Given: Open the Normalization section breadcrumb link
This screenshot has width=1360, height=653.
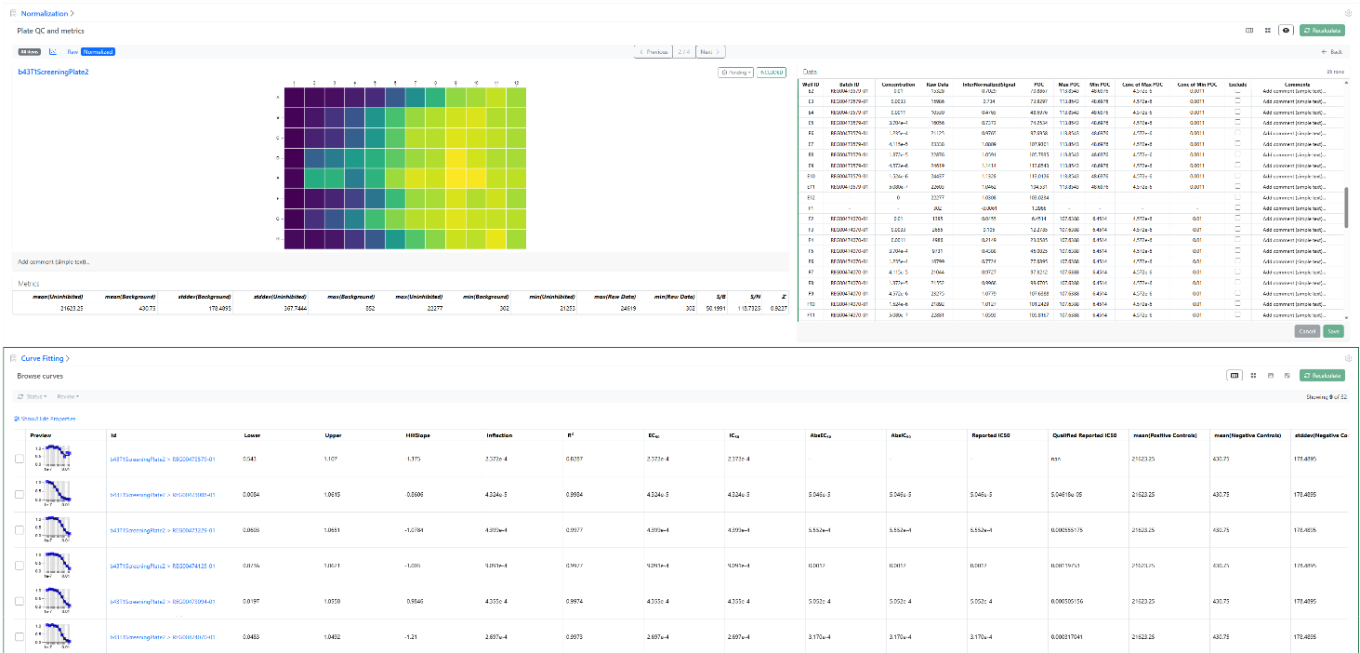Looking at the screenshot, I should tap(47, 13).
